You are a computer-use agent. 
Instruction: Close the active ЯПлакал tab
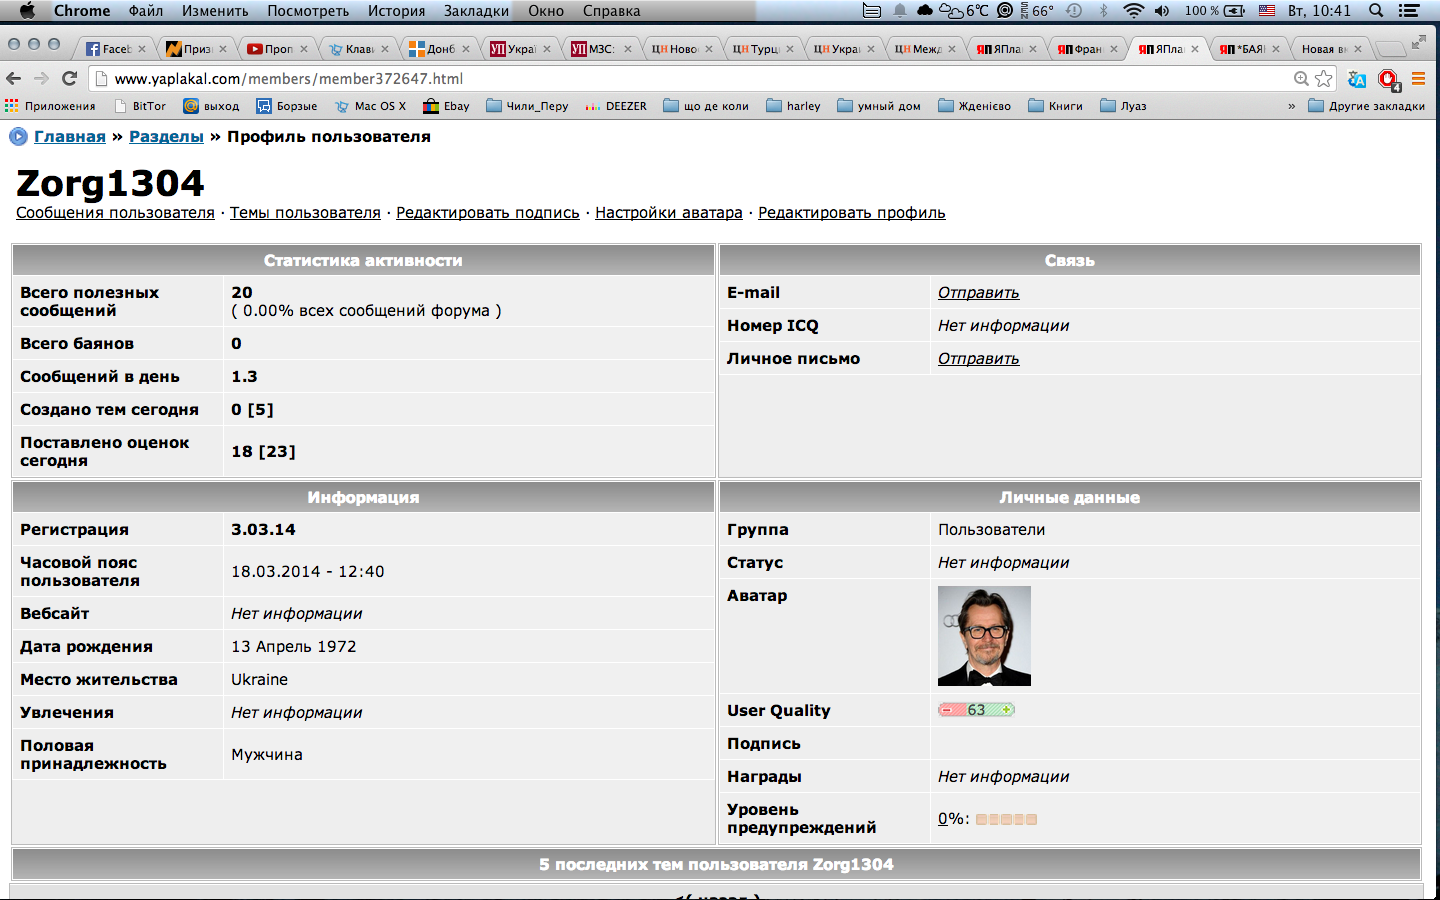1195,49
